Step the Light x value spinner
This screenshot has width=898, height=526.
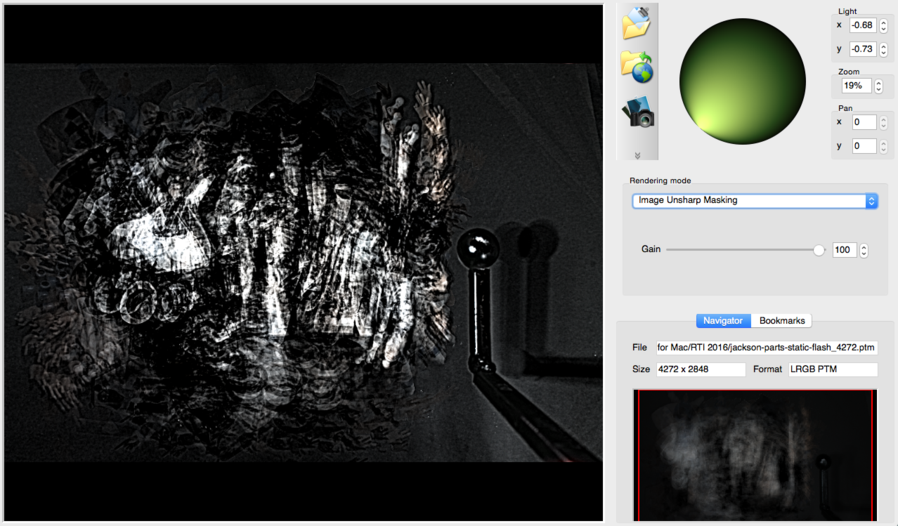(x=884, y=25)
